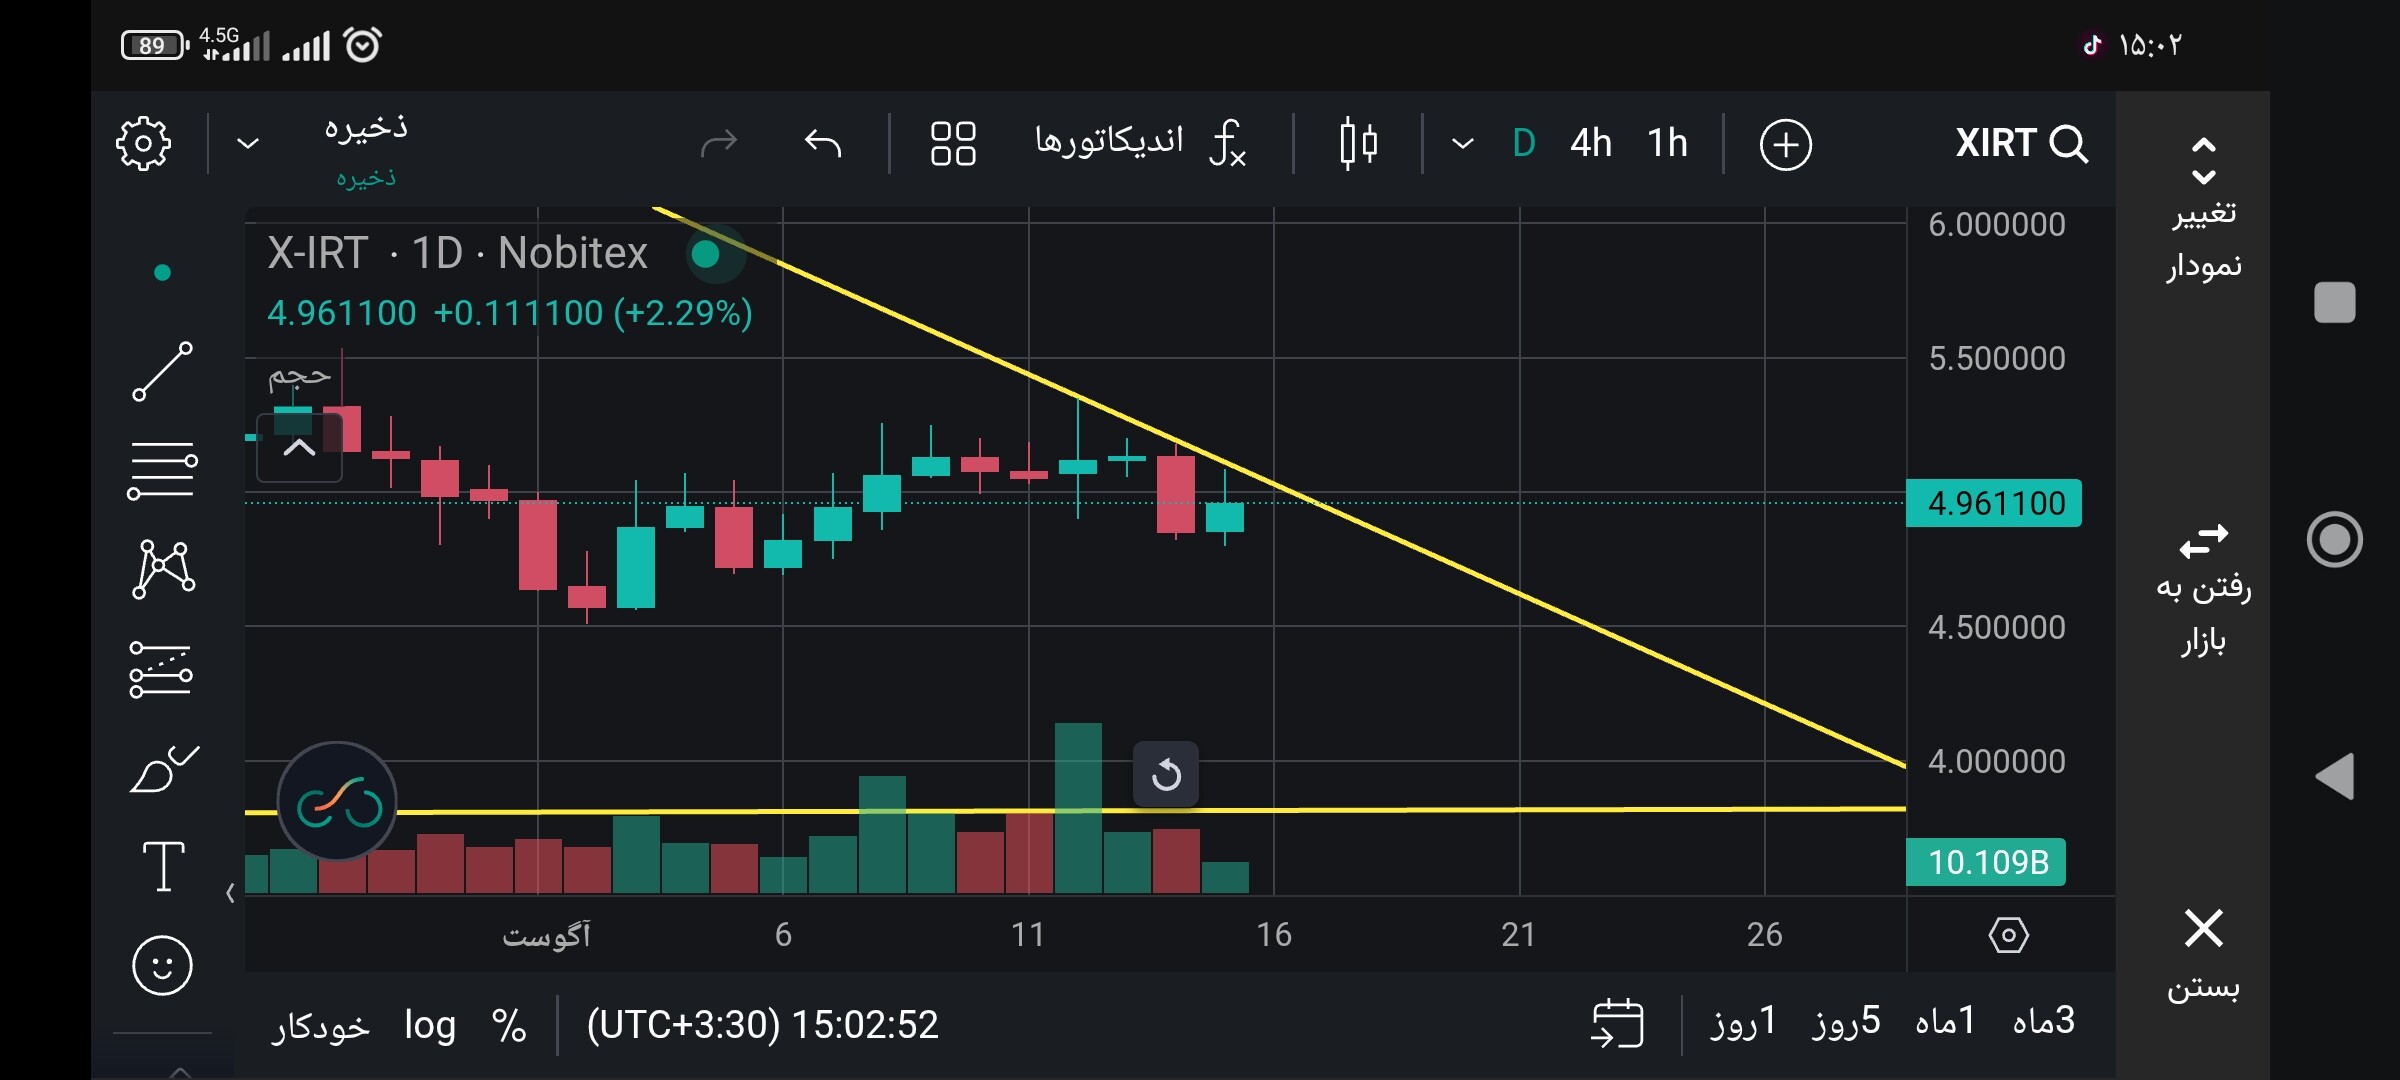Screen dimensions: 2400x1080
Task: Undo the last chart action
Action: pos(823,144)
